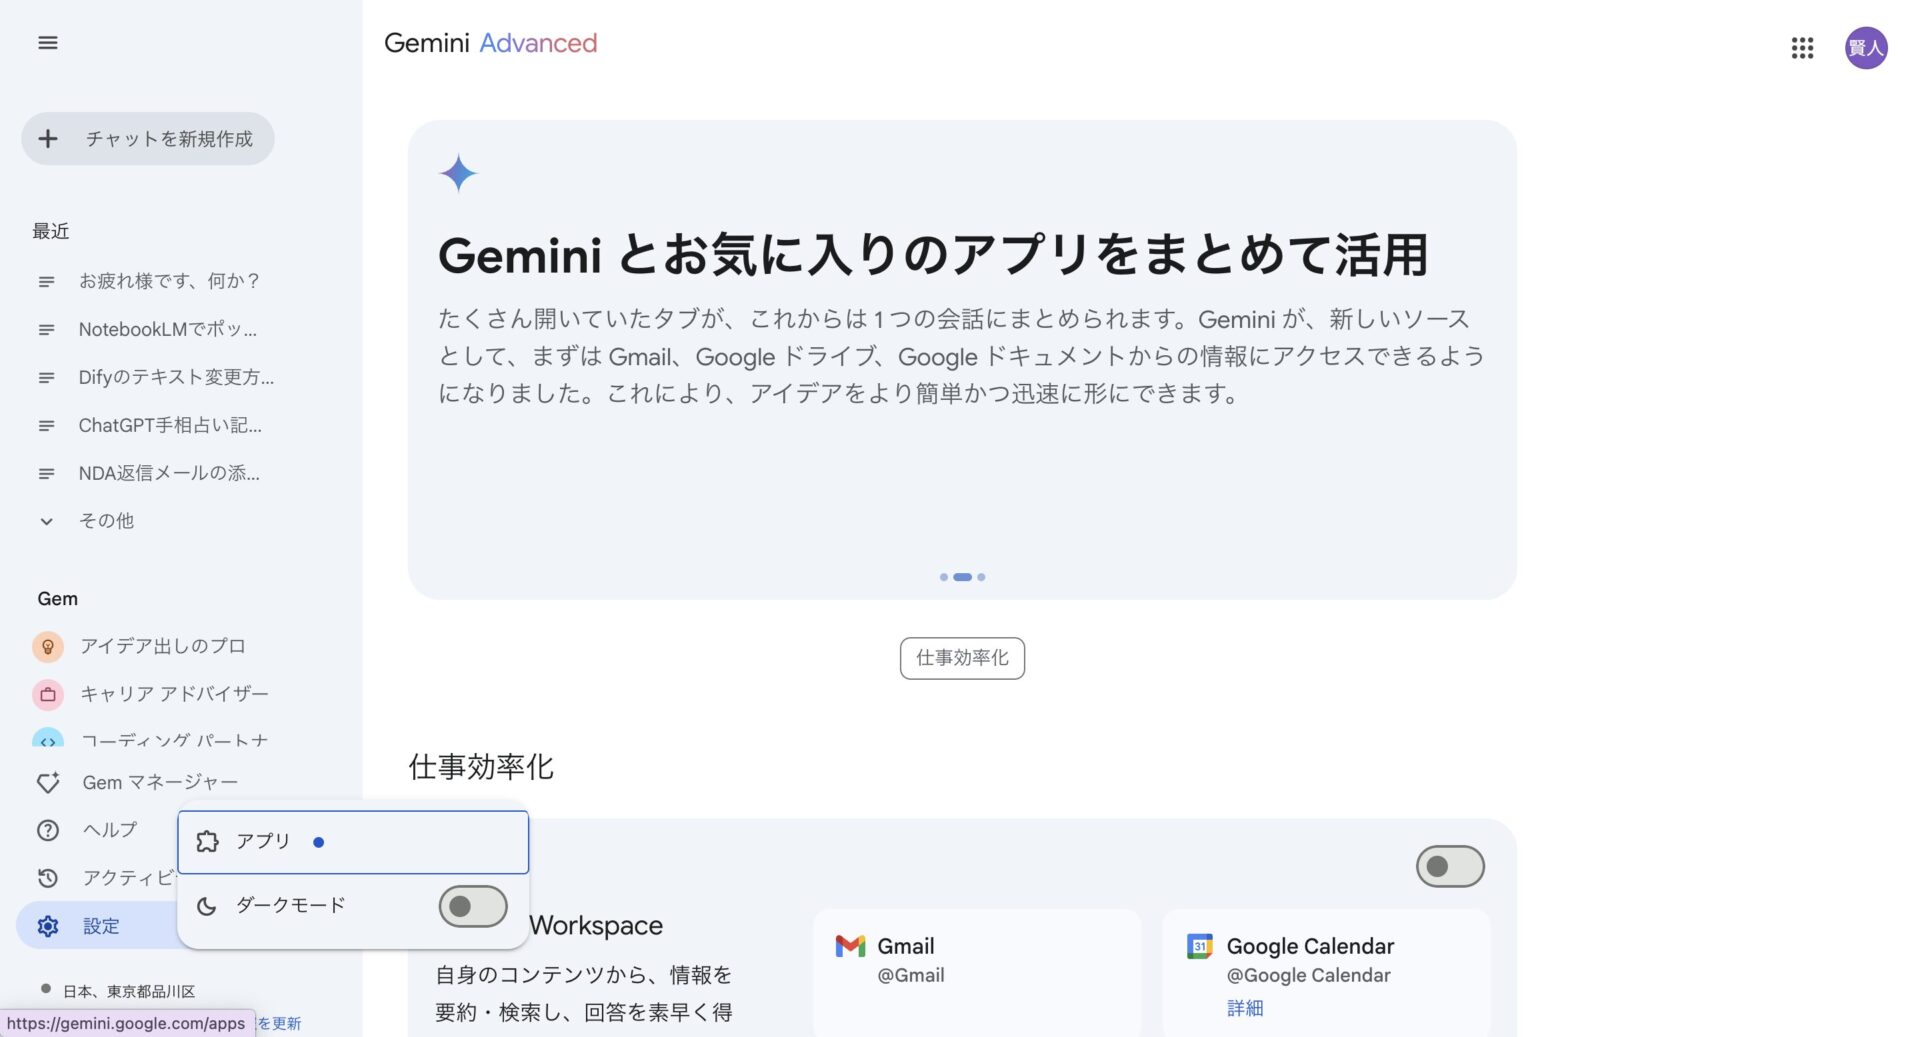This screenshot has width=1920, height=1037.
Task: Click the 仕事効率化 filter chip
Action: click(961, 658)
